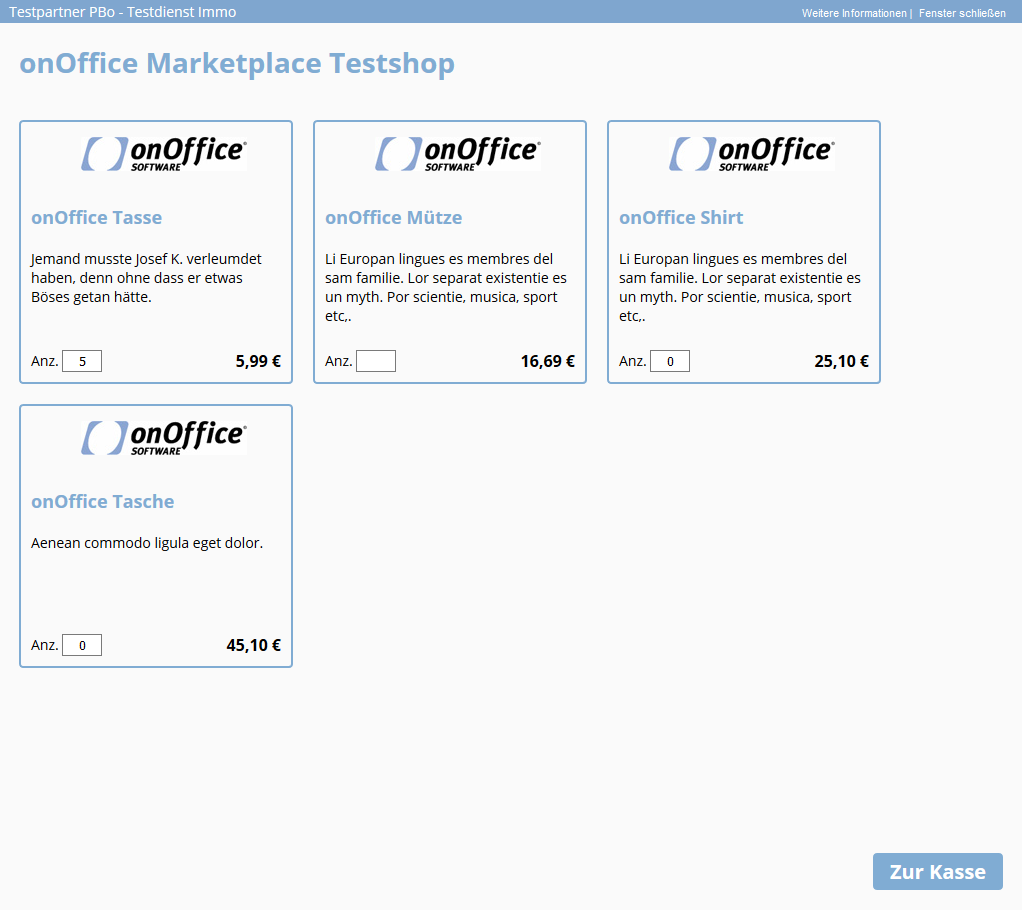This screenshot has width=1022, height=910.
Task: Click Anz. label in Tasse card
Action: 45,361
